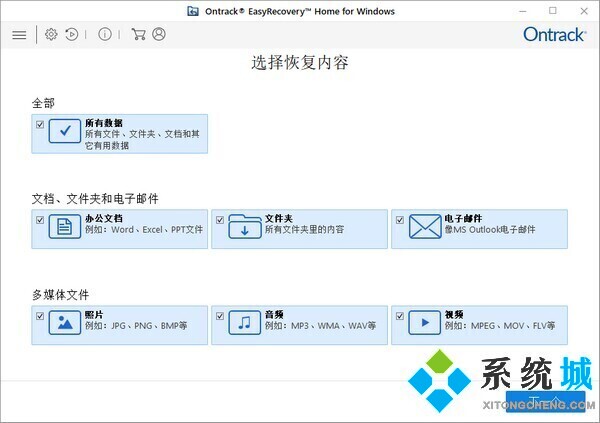Click the photo picture icon
The image size is (600, 423).
pyautogui.click(x=64, y=324)
